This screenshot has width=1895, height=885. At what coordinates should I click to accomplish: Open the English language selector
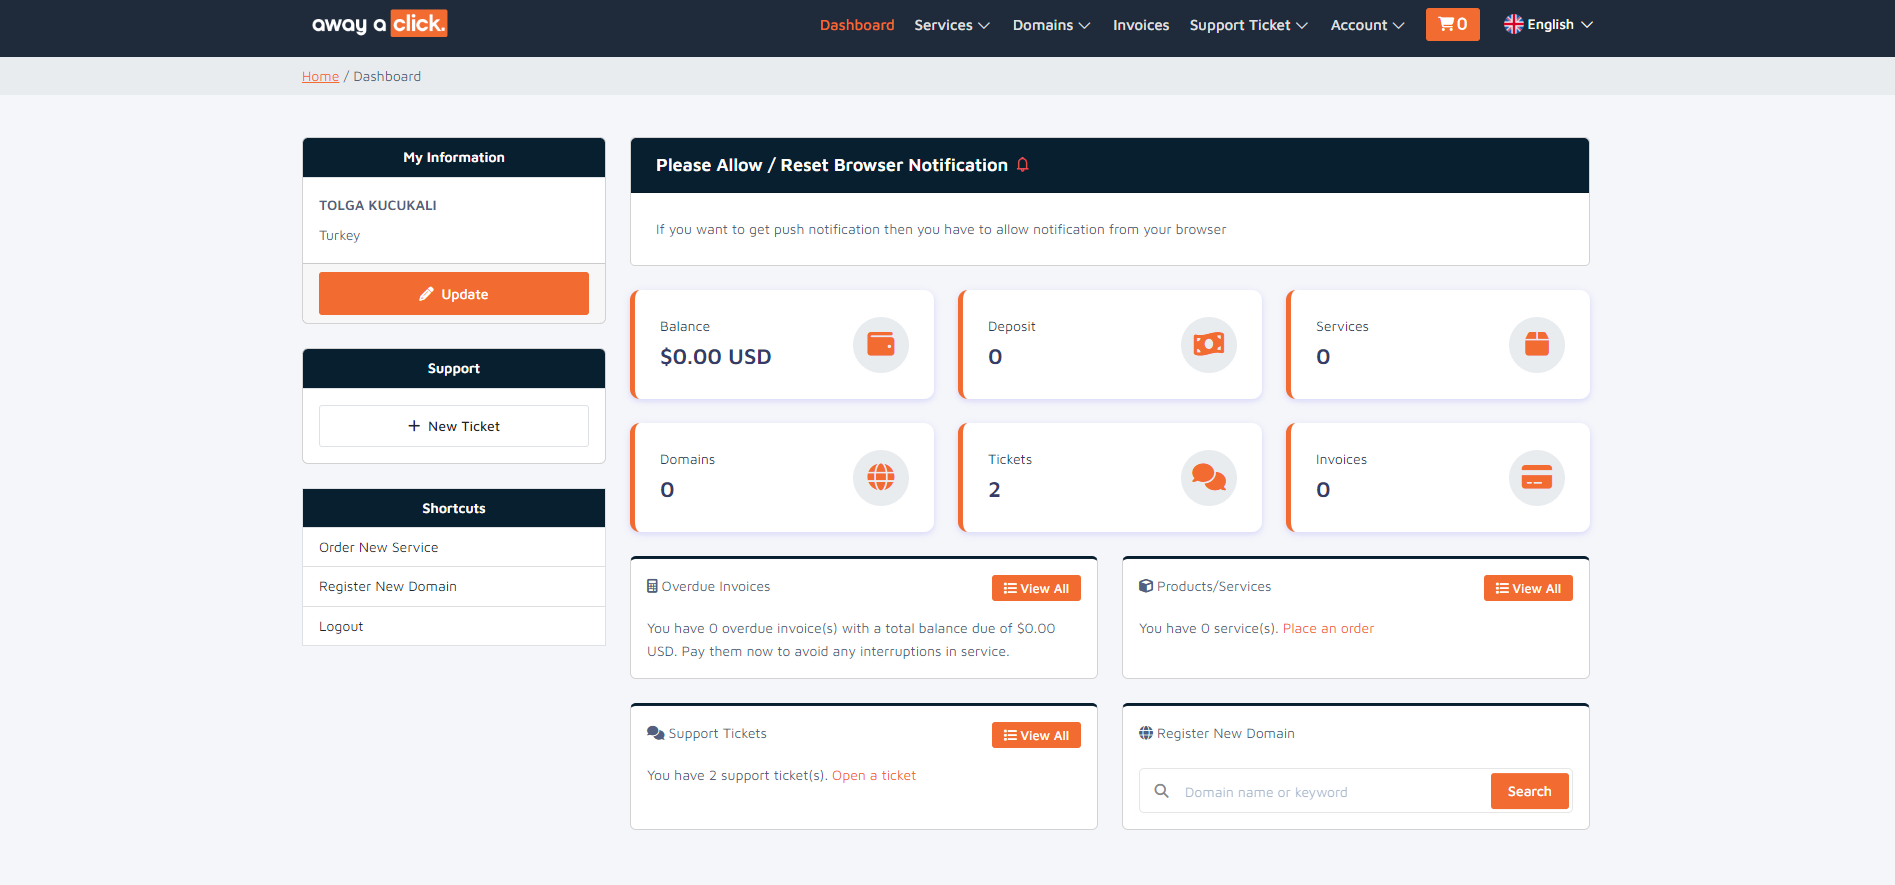[x=1548, y=25]
